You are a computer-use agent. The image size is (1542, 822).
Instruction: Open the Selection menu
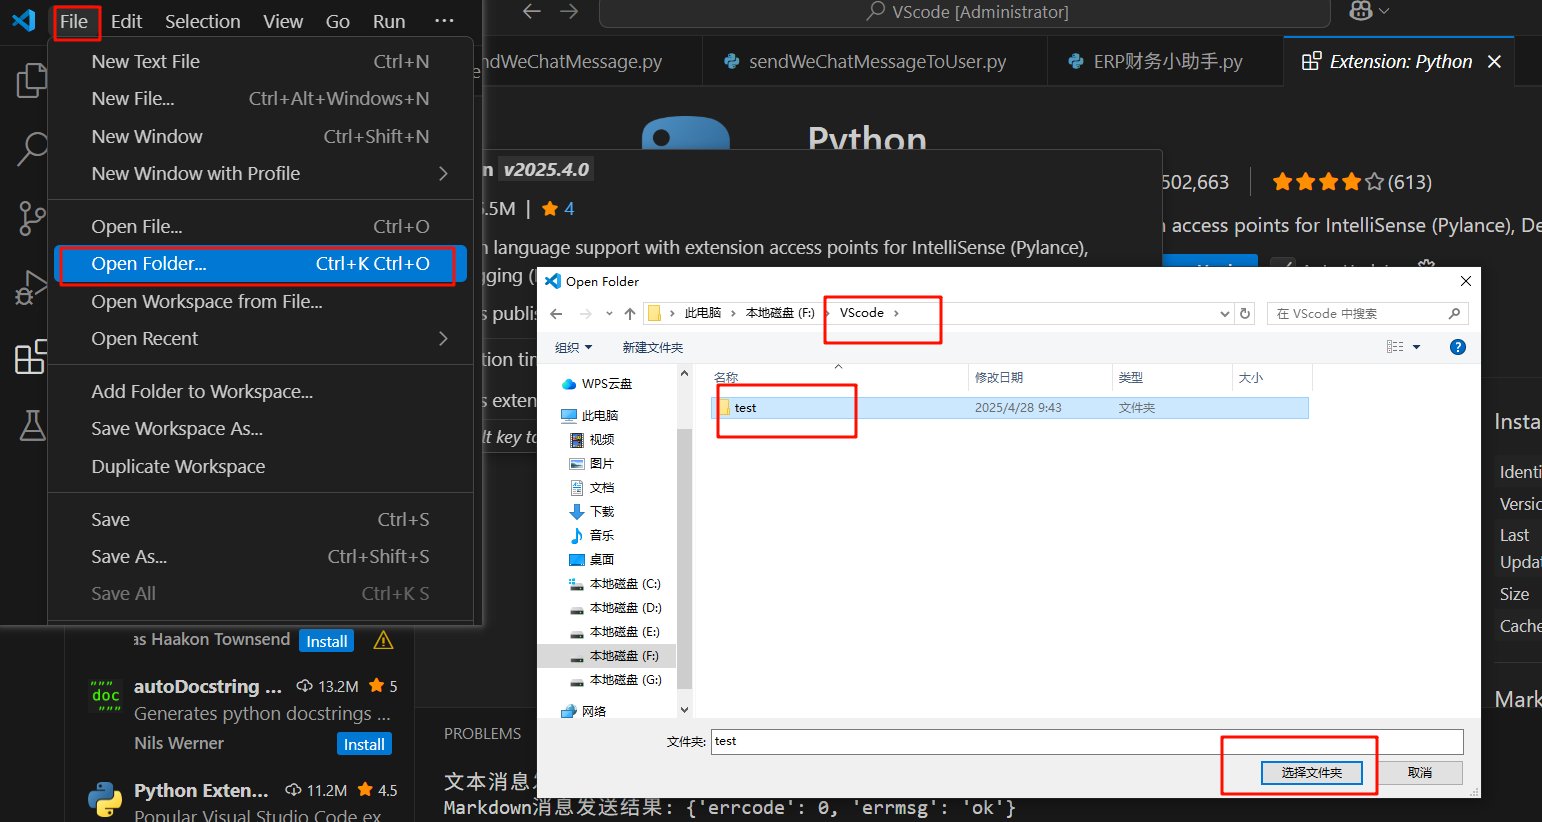[x=203, y=21]
